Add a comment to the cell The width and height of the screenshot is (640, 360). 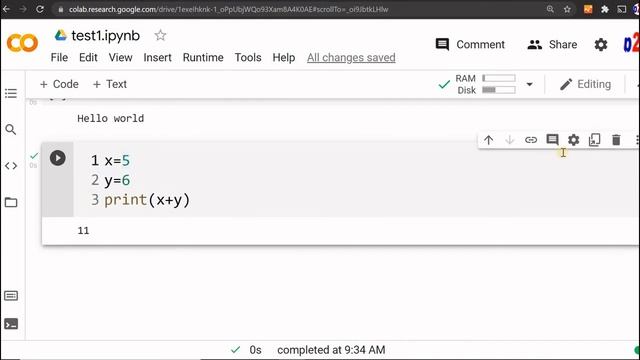pos(552,140)
